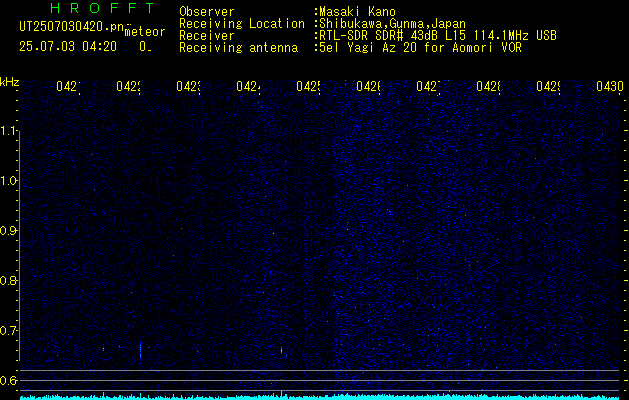
Task: Click the word meteor under the file name
Action: click(x=145, y=32)
